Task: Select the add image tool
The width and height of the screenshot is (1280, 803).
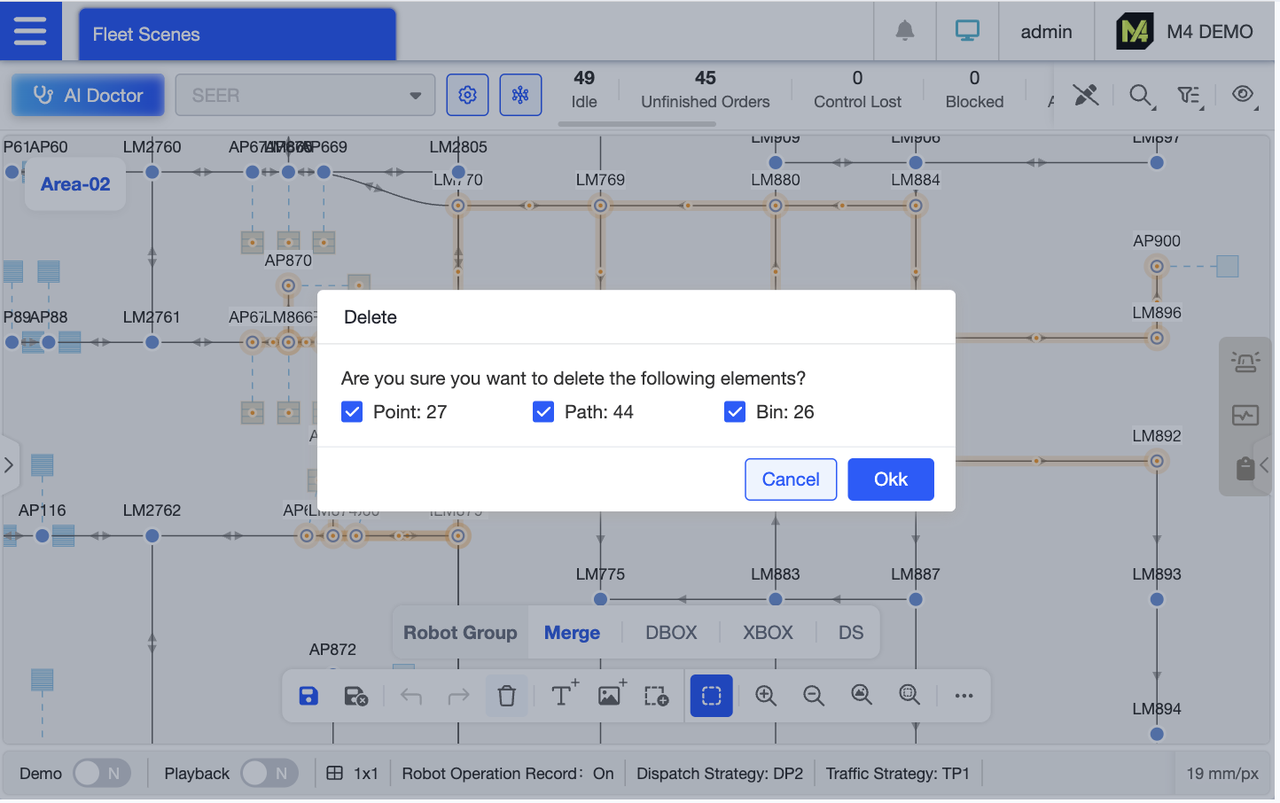Action: pyautogui.click(x=609, y=695)
